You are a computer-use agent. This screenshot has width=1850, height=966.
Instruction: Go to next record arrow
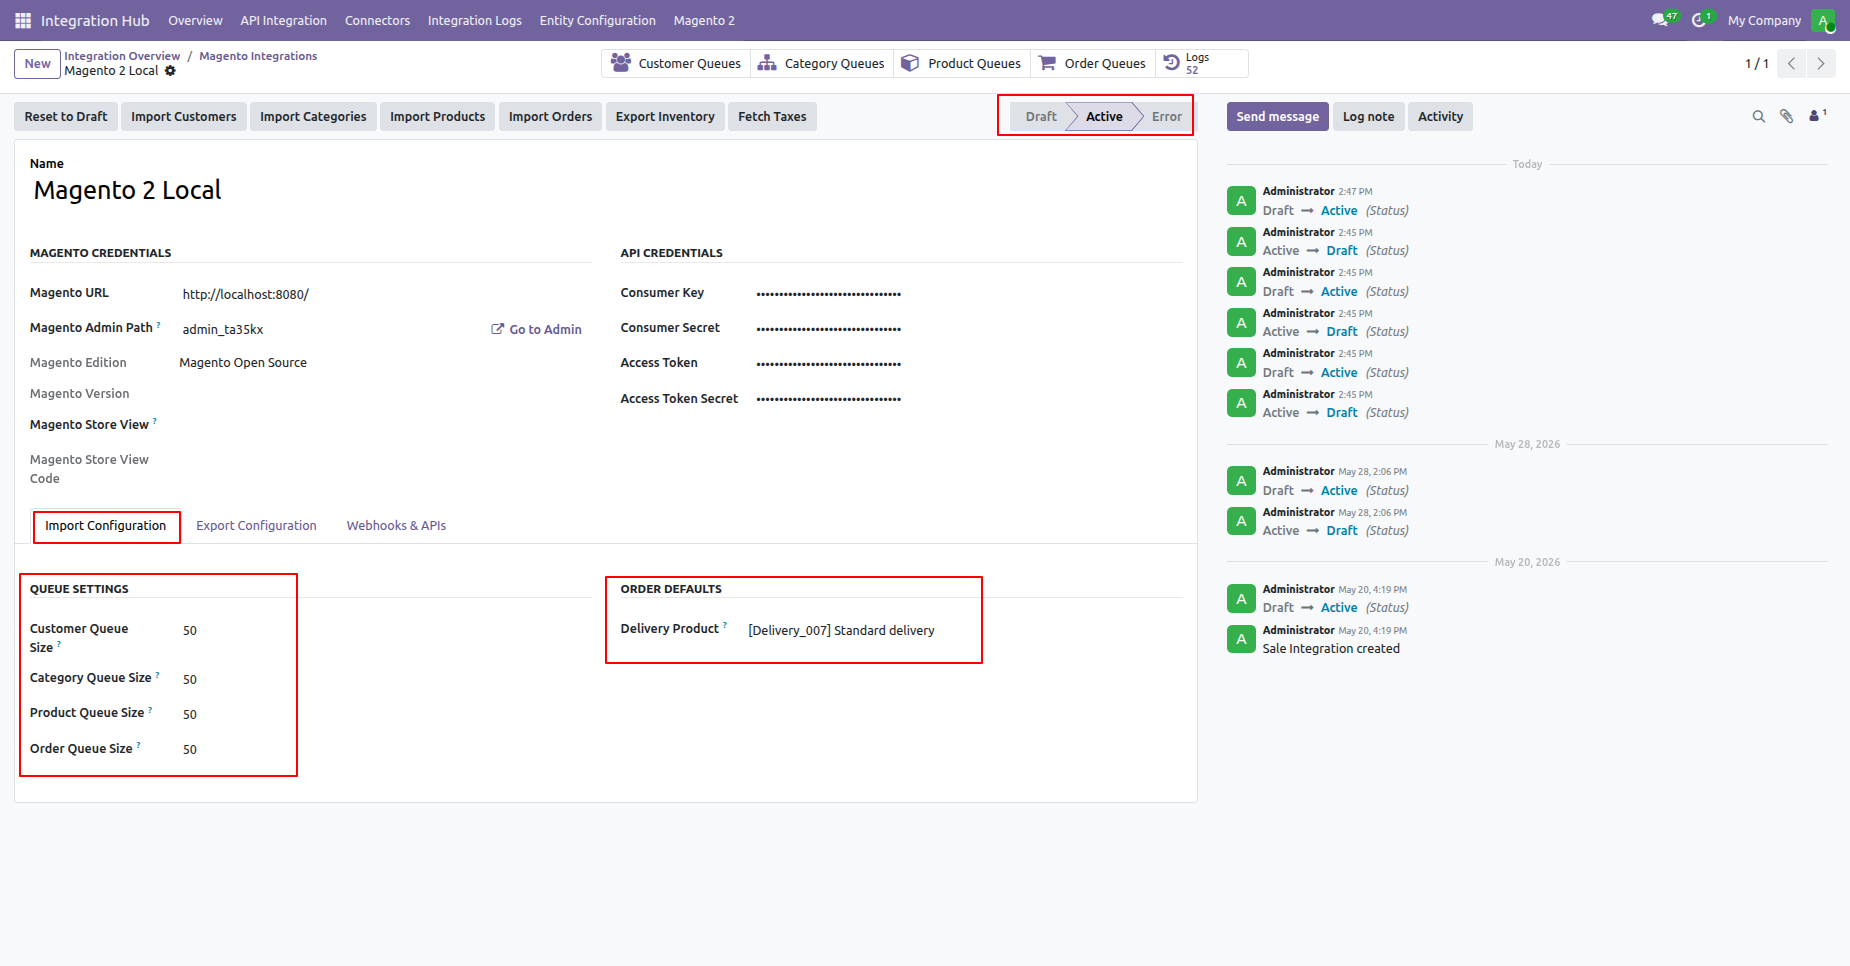tap(1821, 63)
